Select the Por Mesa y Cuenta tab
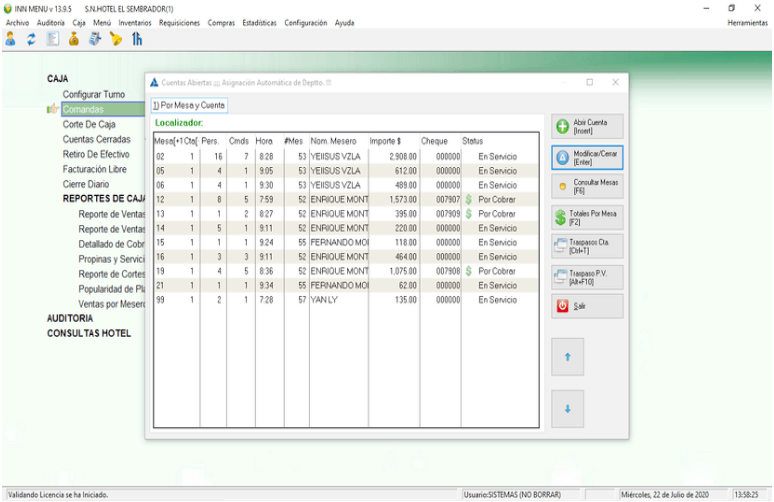This screenshot has width=774, height=502. point(189,105)
